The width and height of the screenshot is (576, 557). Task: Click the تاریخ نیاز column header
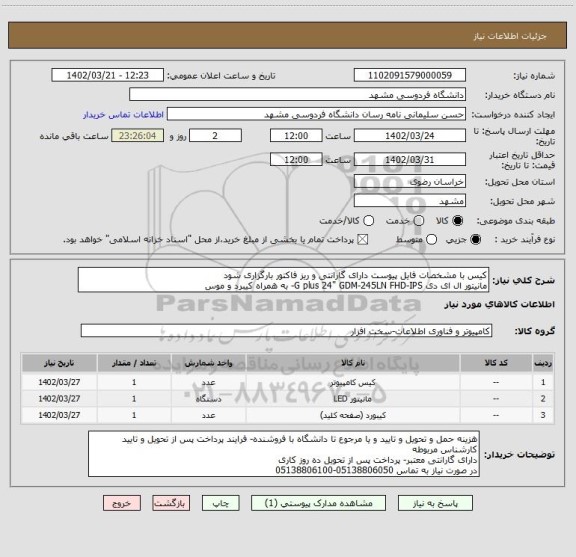pyautogui.click(x=59, y=363)
